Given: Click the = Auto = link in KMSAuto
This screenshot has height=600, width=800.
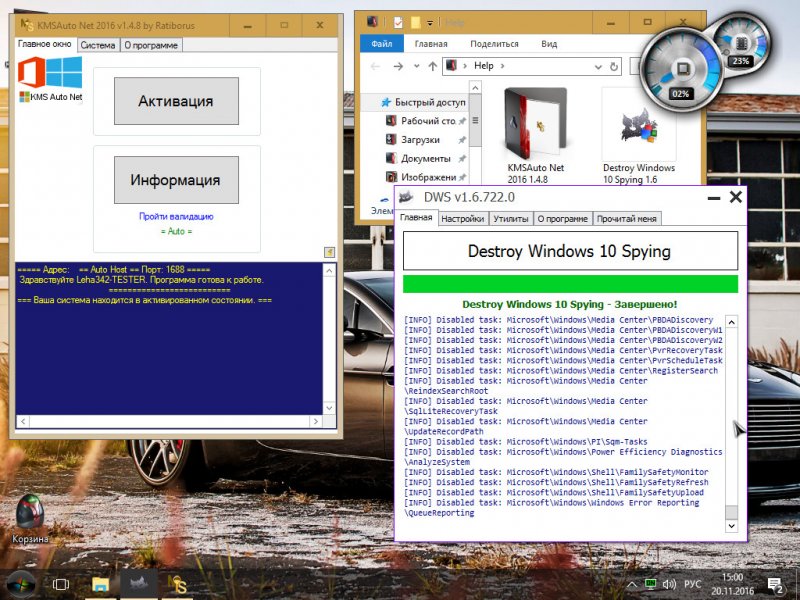Looking at the screenshot, I should pyautogui.click(x=177, y=231).
